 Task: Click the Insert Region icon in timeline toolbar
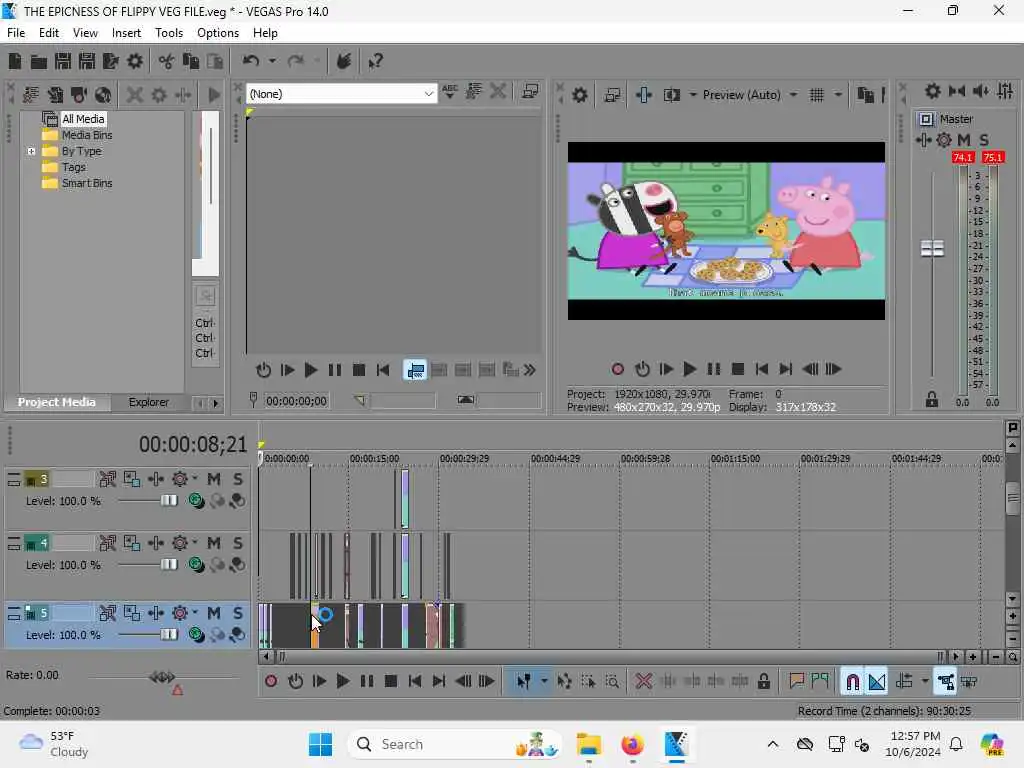pos(820,682)
